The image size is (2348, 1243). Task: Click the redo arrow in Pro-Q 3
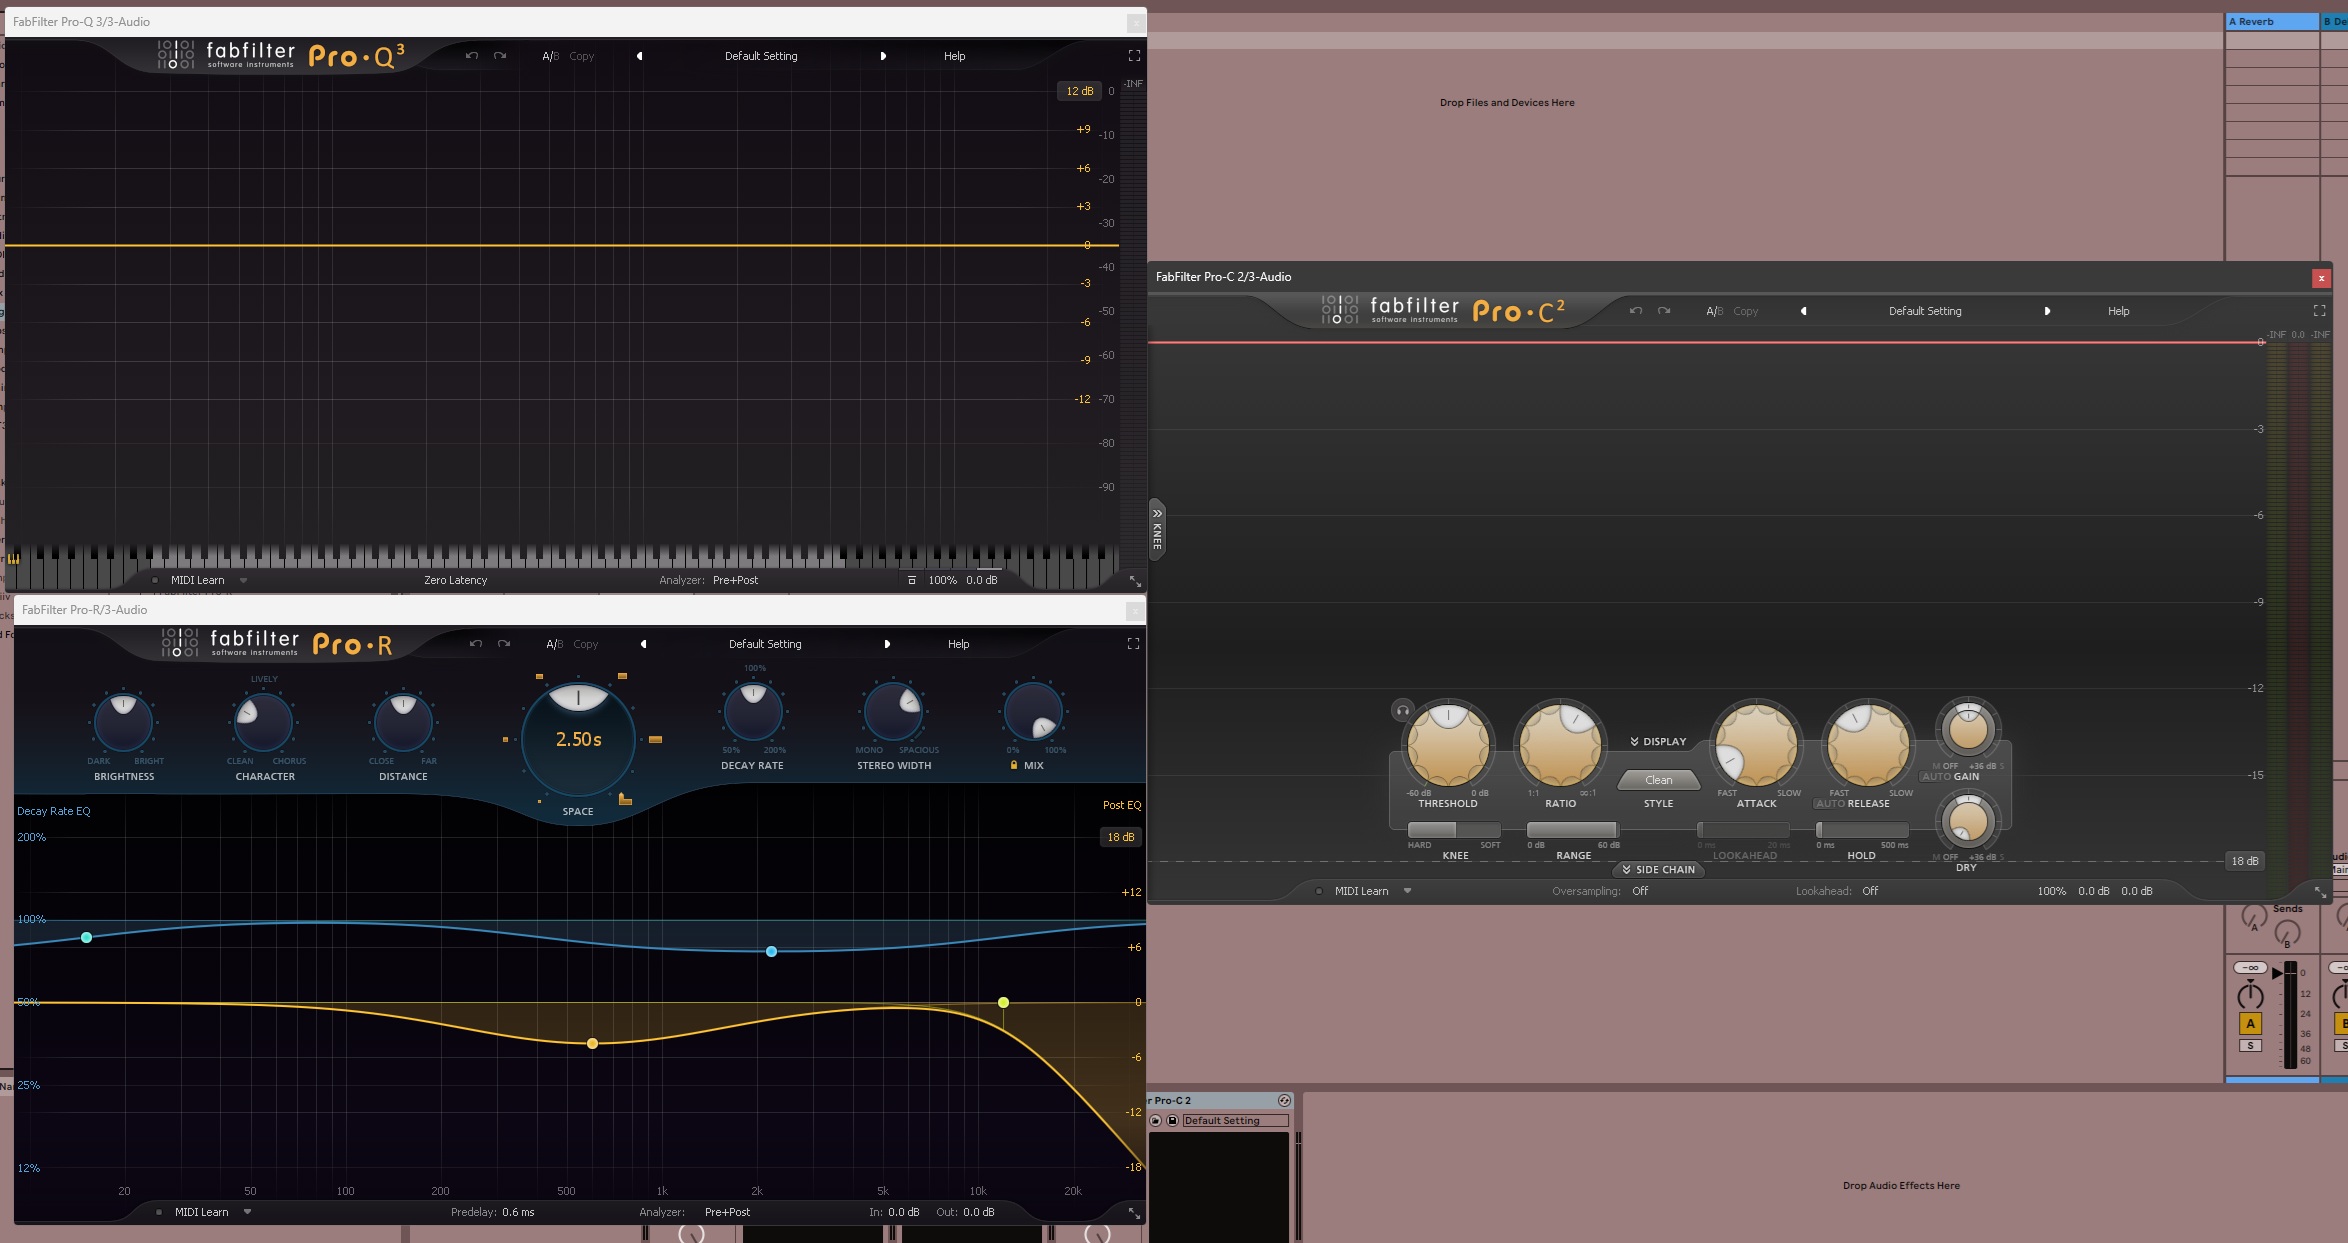pos(500,56)
